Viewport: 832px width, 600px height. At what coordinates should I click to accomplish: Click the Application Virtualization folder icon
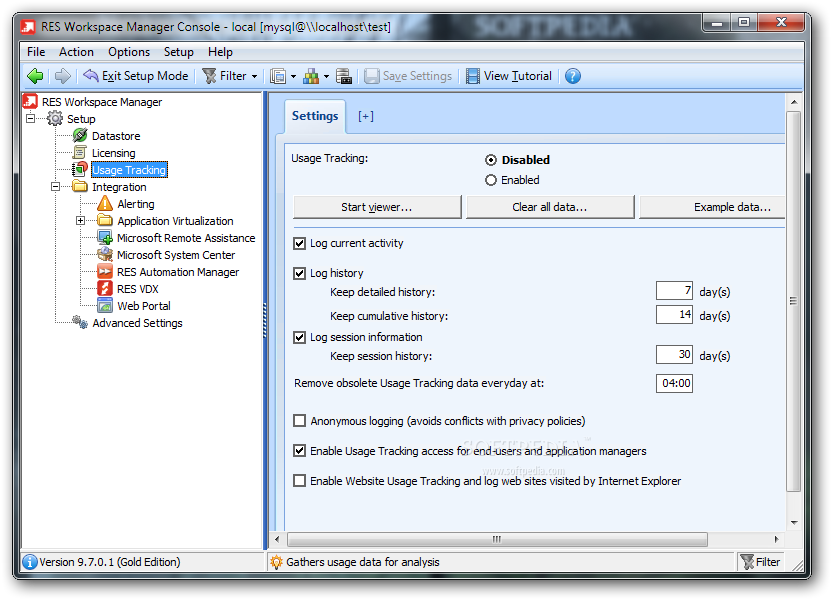click(x=105, y=221)
